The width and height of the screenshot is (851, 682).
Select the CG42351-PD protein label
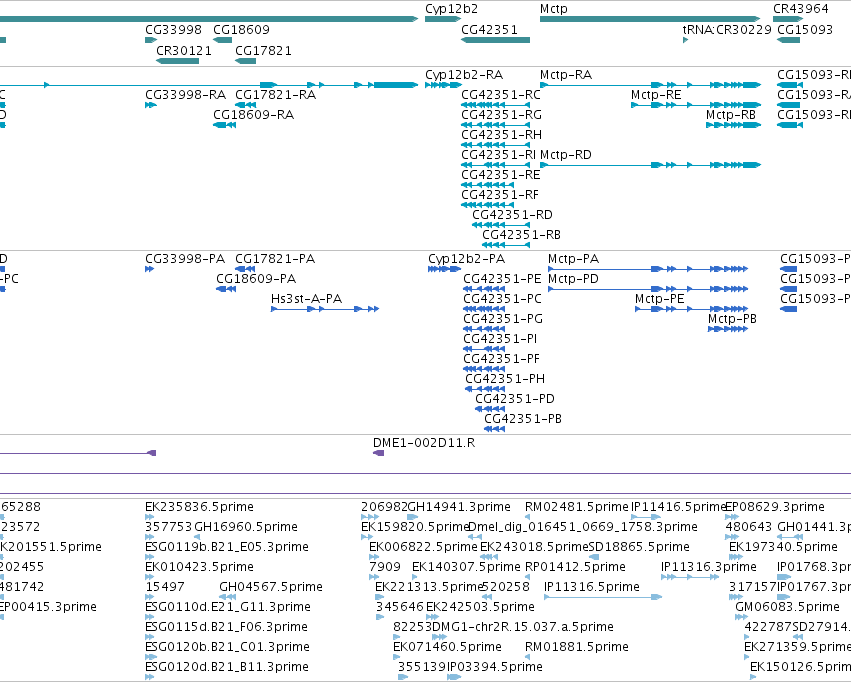coord(515,399)
